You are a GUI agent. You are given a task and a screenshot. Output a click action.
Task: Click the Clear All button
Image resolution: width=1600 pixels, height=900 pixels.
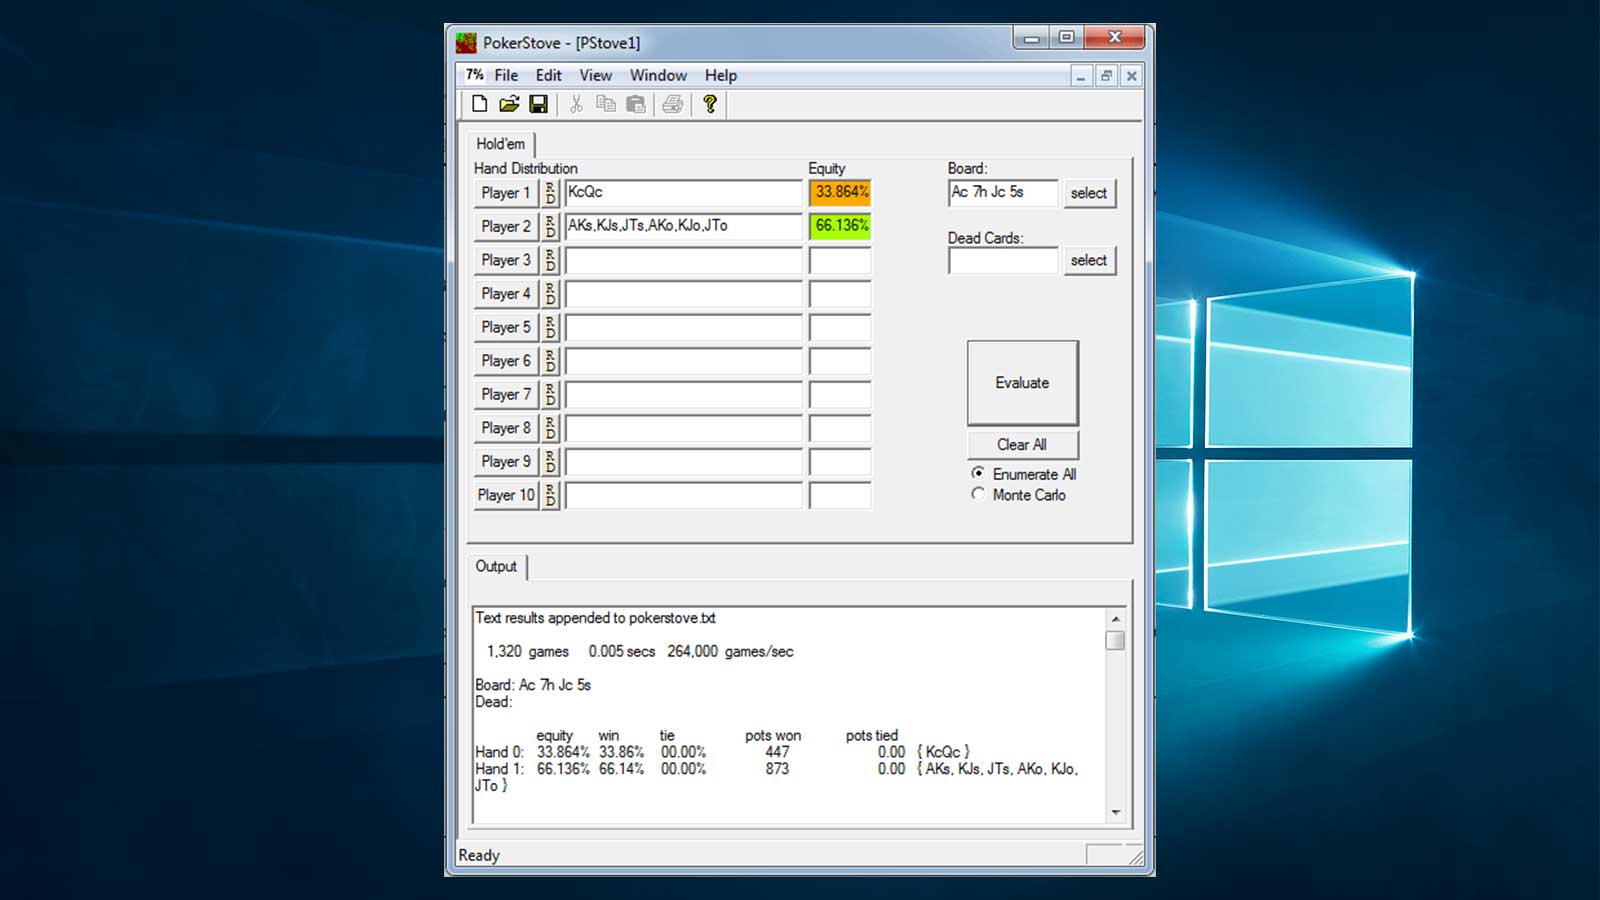[x=1022, y=445]
